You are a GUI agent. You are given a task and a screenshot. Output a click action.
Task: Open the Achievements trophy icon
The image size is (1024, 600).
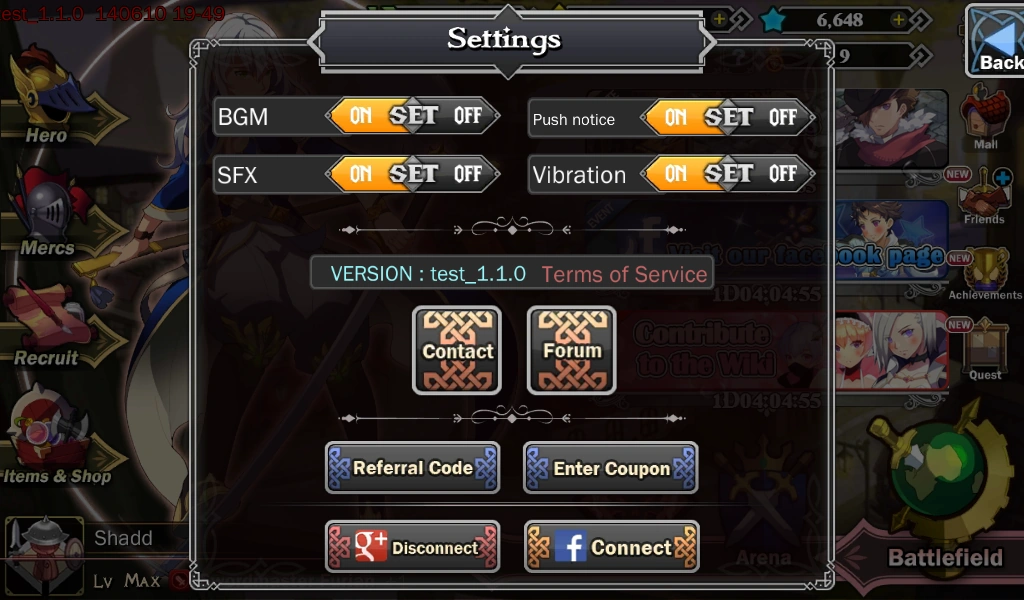tap(985, 268)
